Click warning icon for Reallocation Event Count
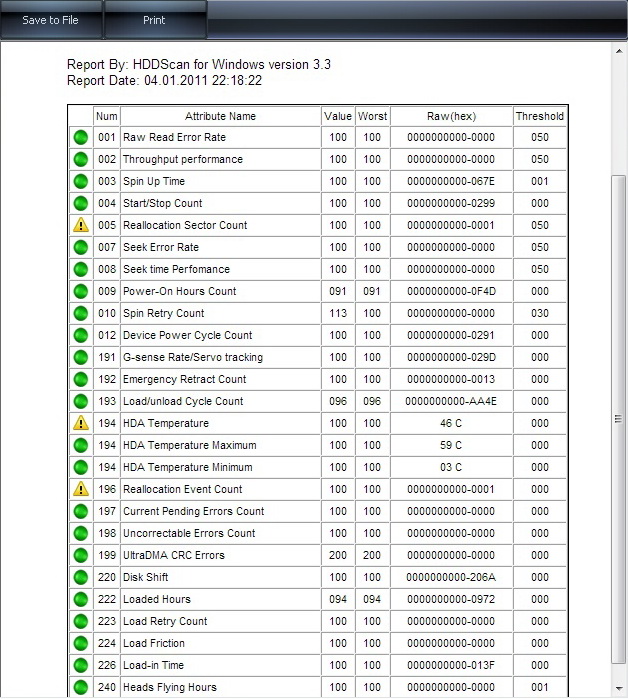Image resolution: width=628 pixels, height=699 pixels. 81,489
